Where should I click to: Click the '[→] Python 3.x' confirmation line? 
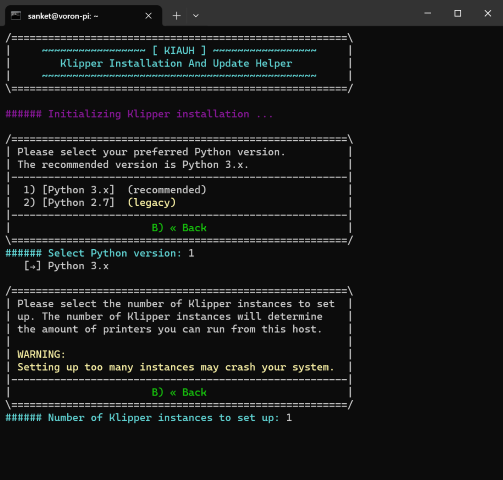pos(66,266)
